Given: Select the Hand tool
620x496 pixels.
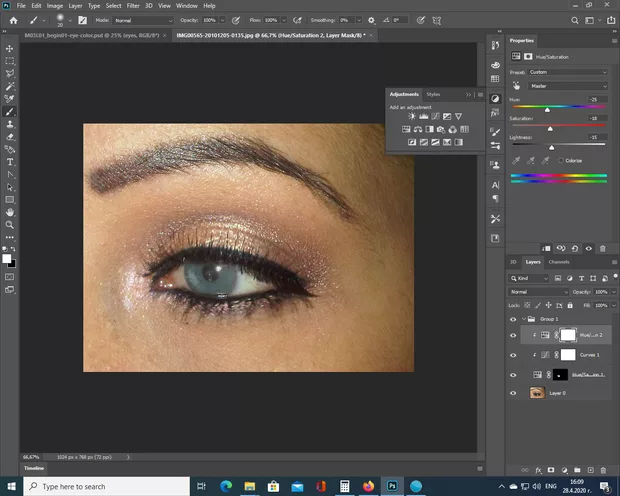Looking at the screenshot, I should tap(10, 212).
